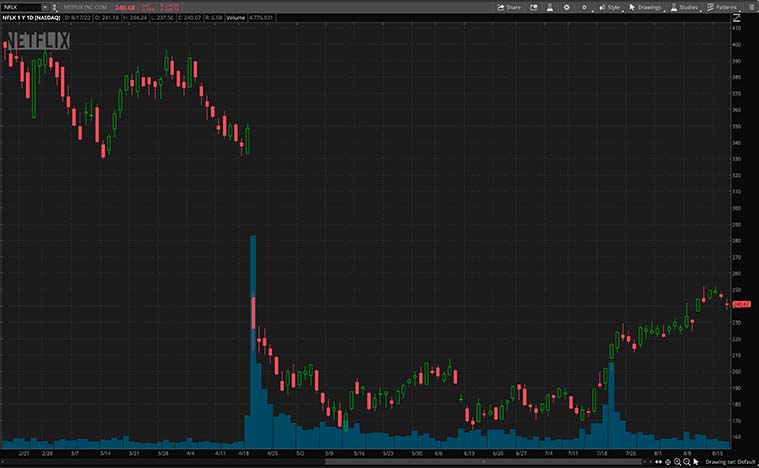This screenshot has width=759, height=468.
Task: Click the horizontal chart scrollbar at the bottom
Action: 483,462
